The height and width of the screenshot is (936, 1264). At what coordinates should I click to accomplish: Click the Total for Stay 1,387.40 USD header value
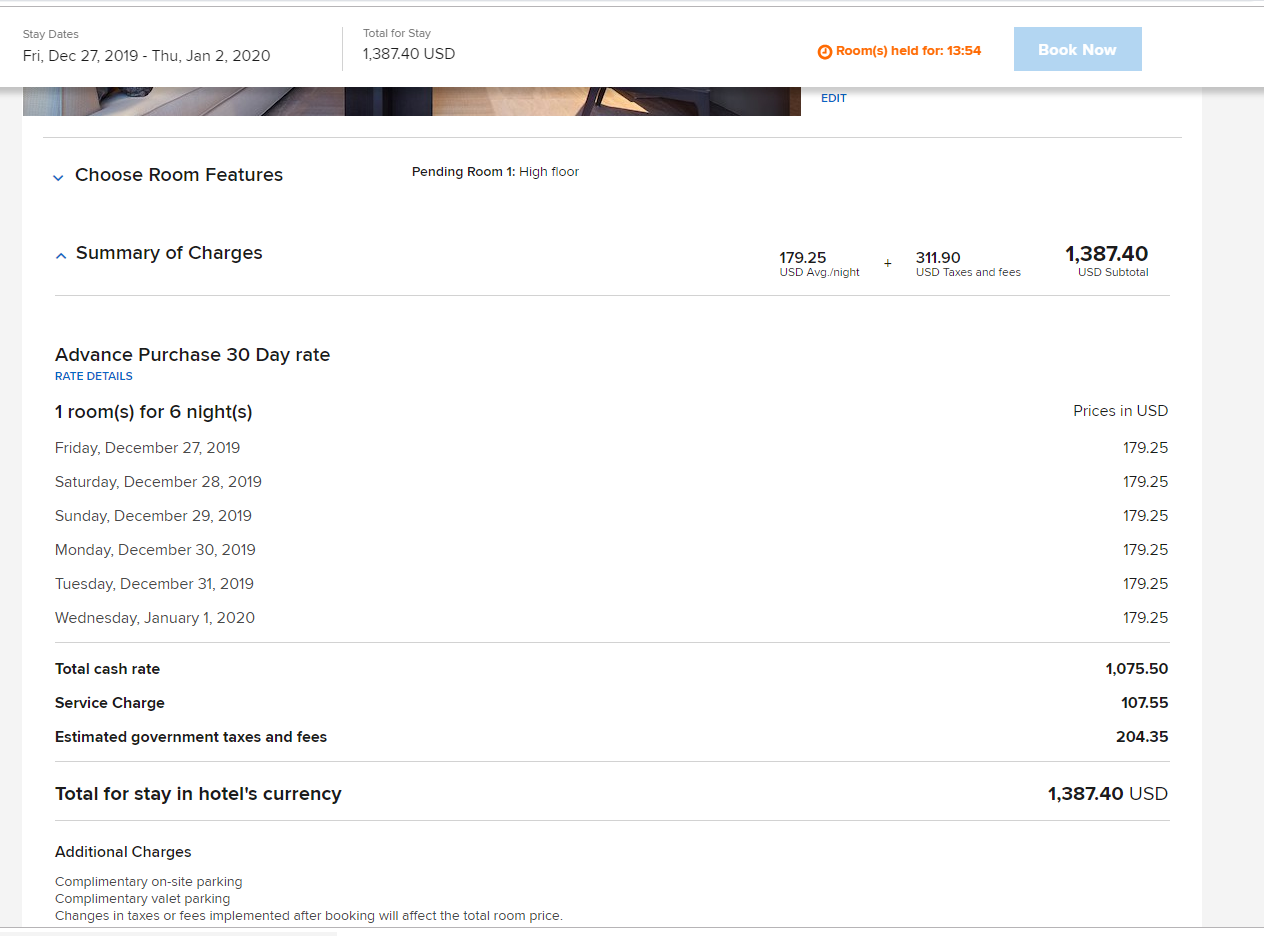[409, 54]
